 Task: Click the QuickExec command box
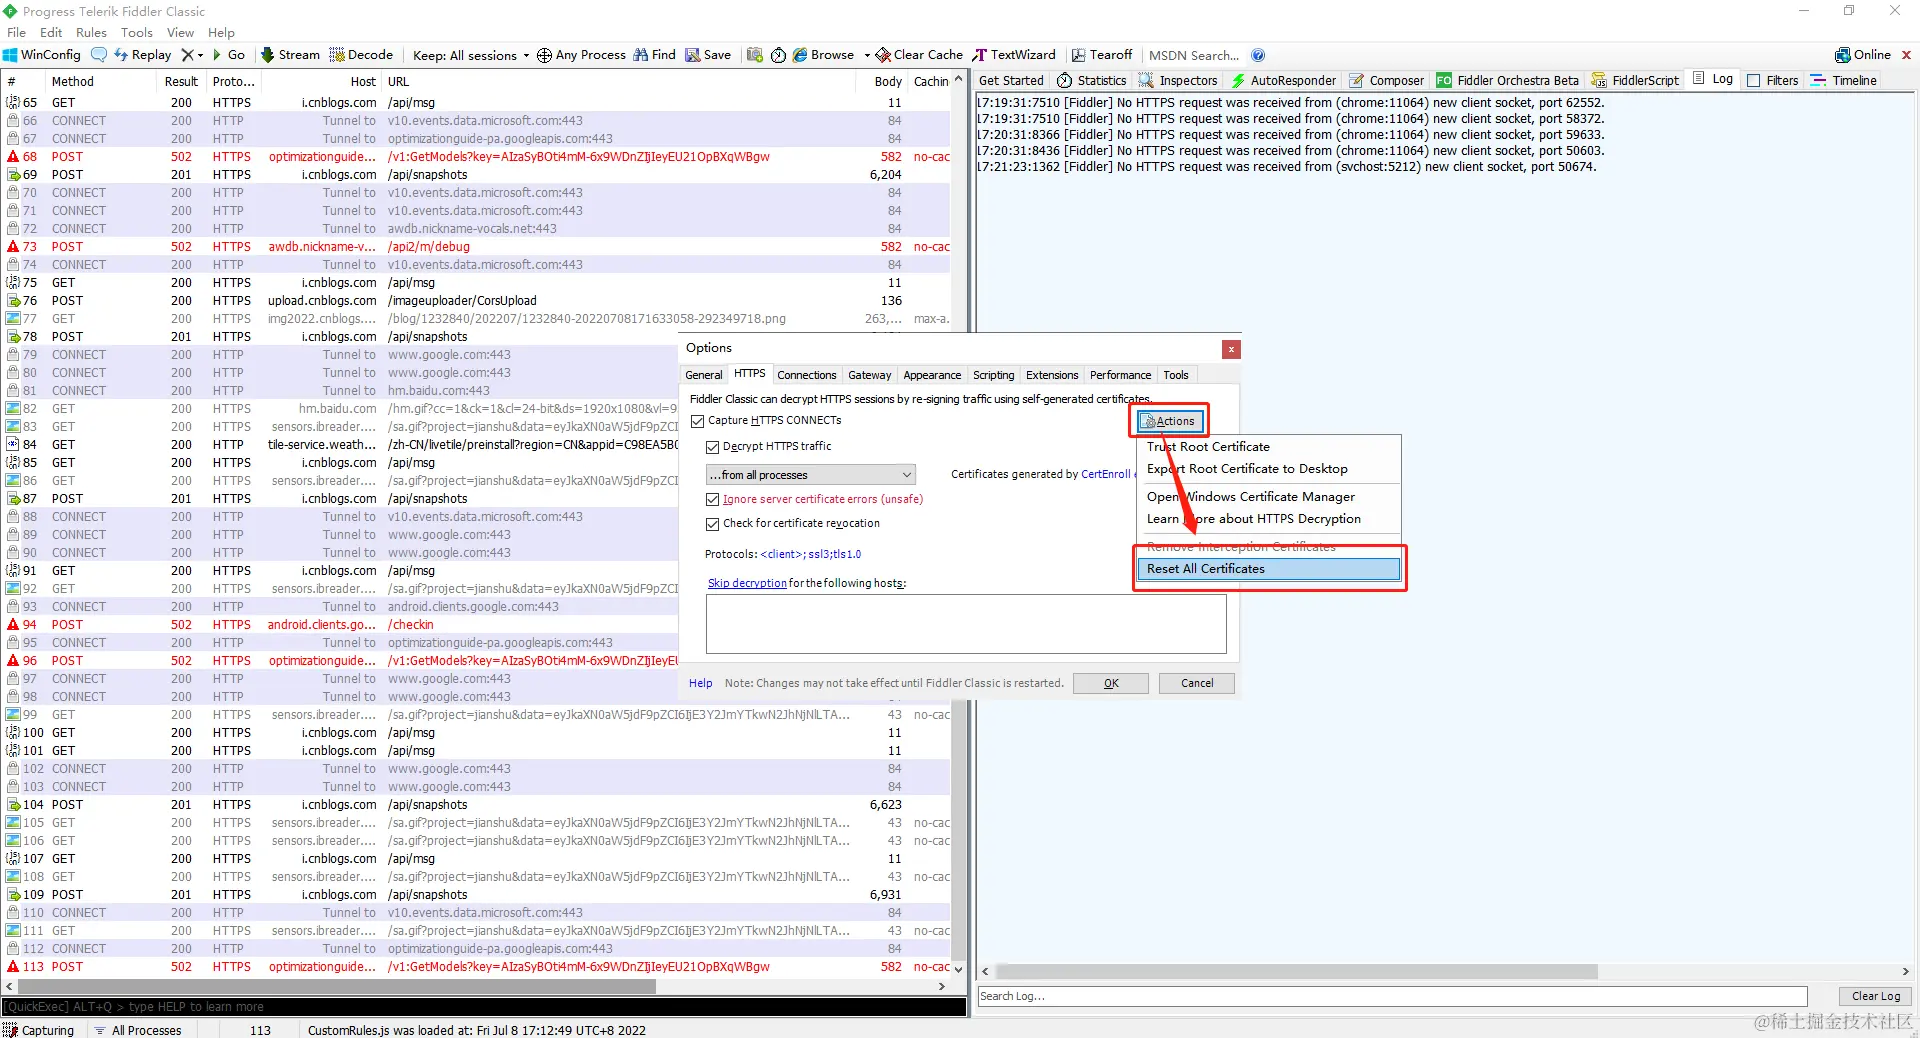[484, 1007]
